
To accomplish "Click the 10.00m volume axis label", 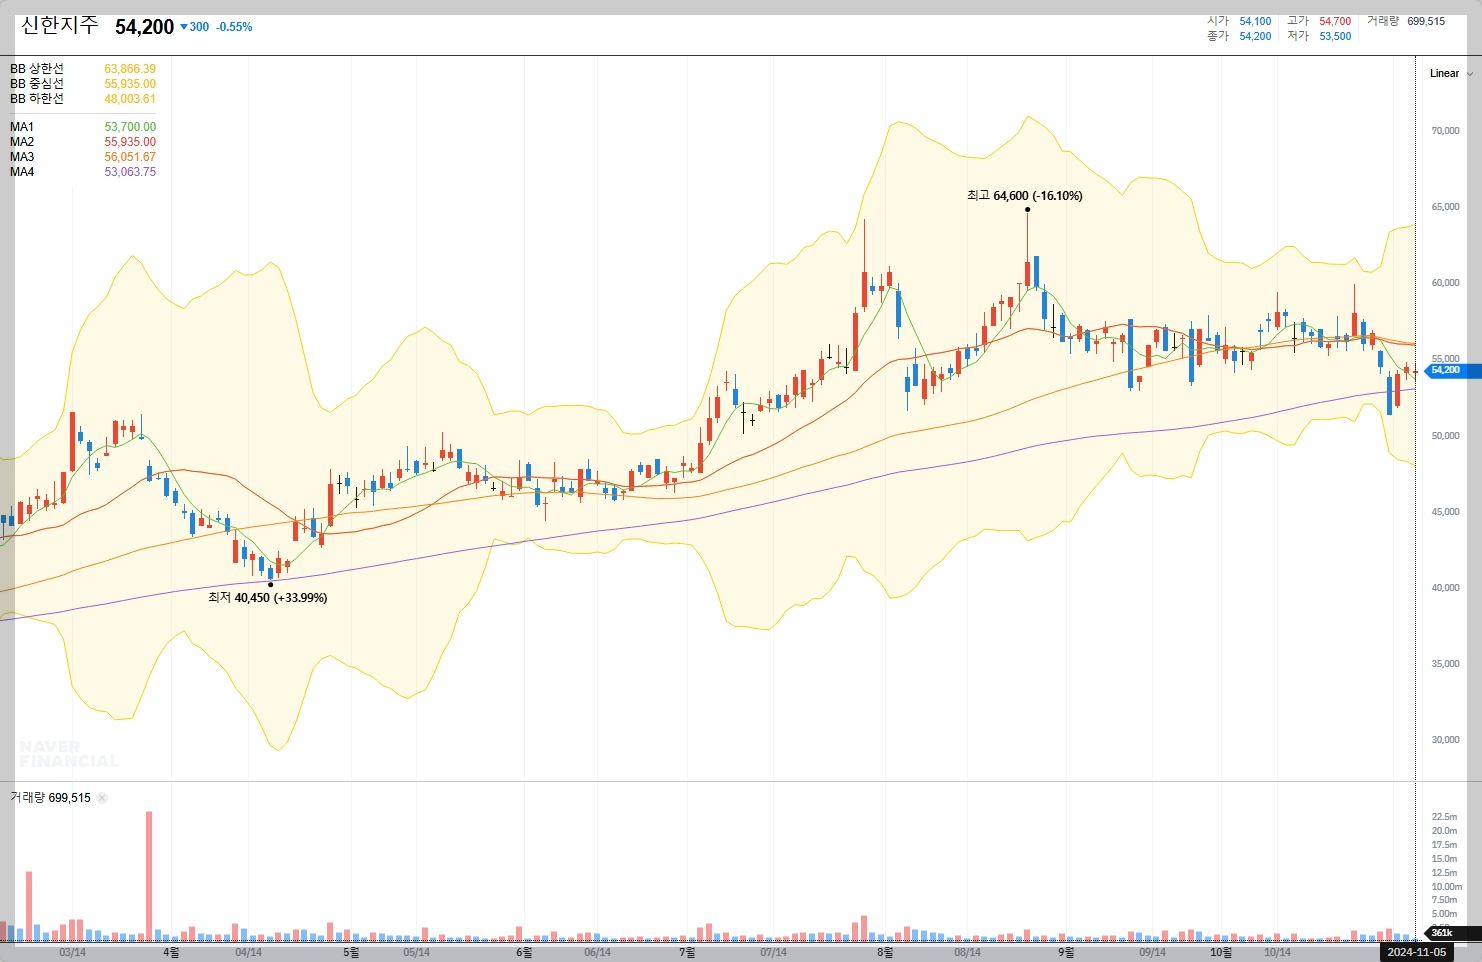I will point(1446,887).
